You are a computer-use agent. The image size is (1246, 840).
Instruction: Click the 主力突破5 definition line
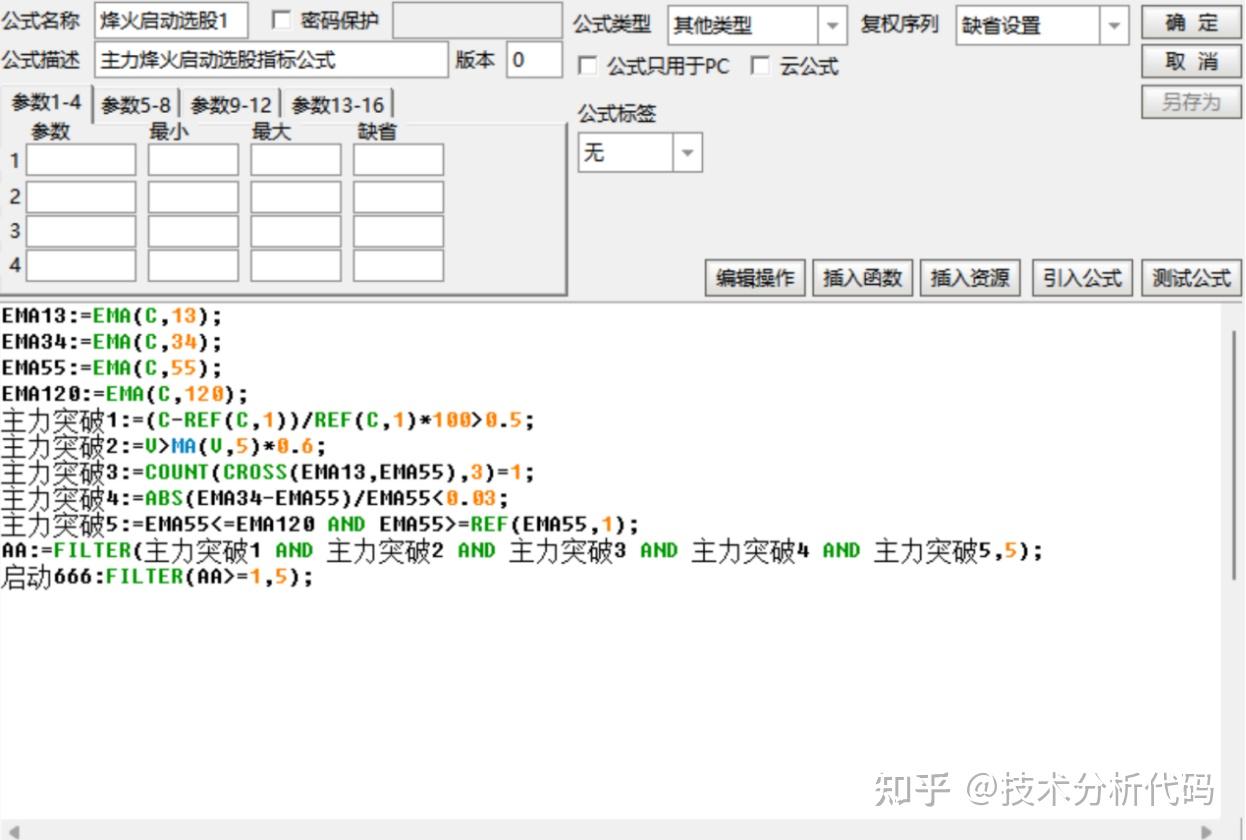point(320,524)
